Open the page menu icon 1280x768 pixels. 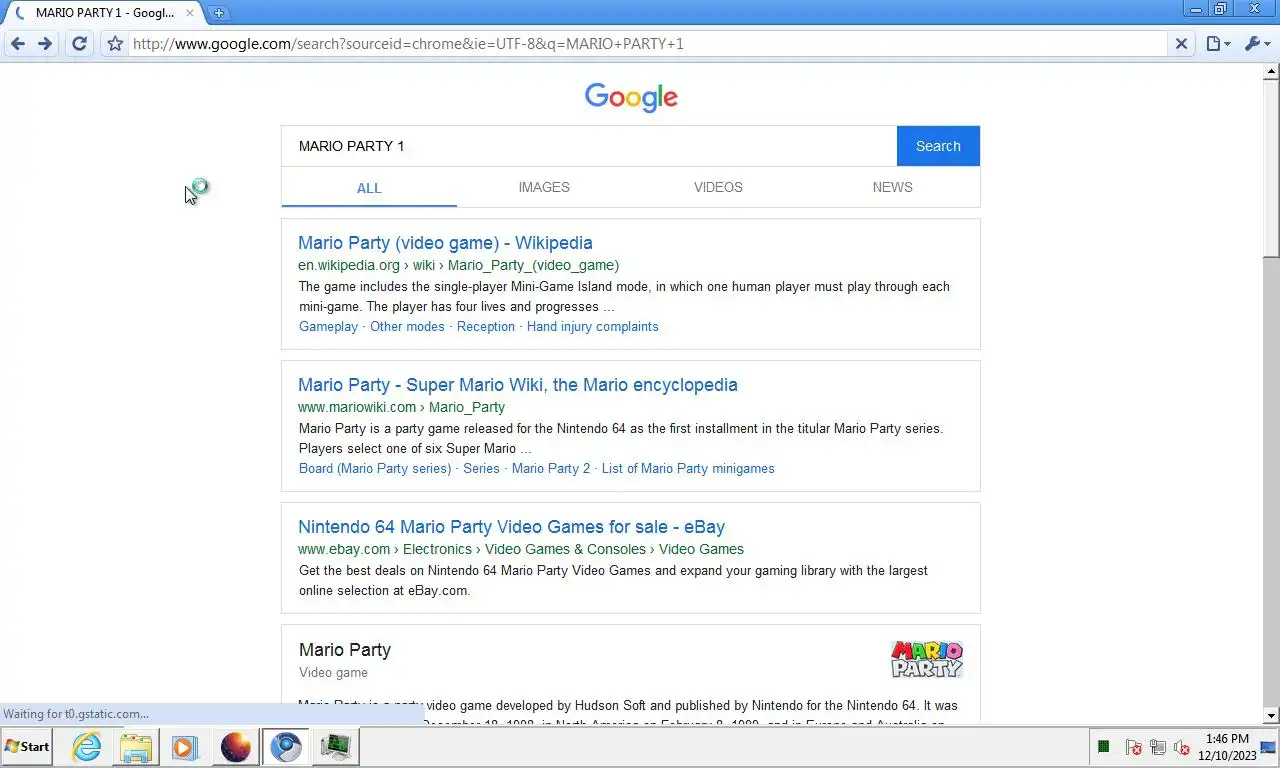click(1218, 44)
